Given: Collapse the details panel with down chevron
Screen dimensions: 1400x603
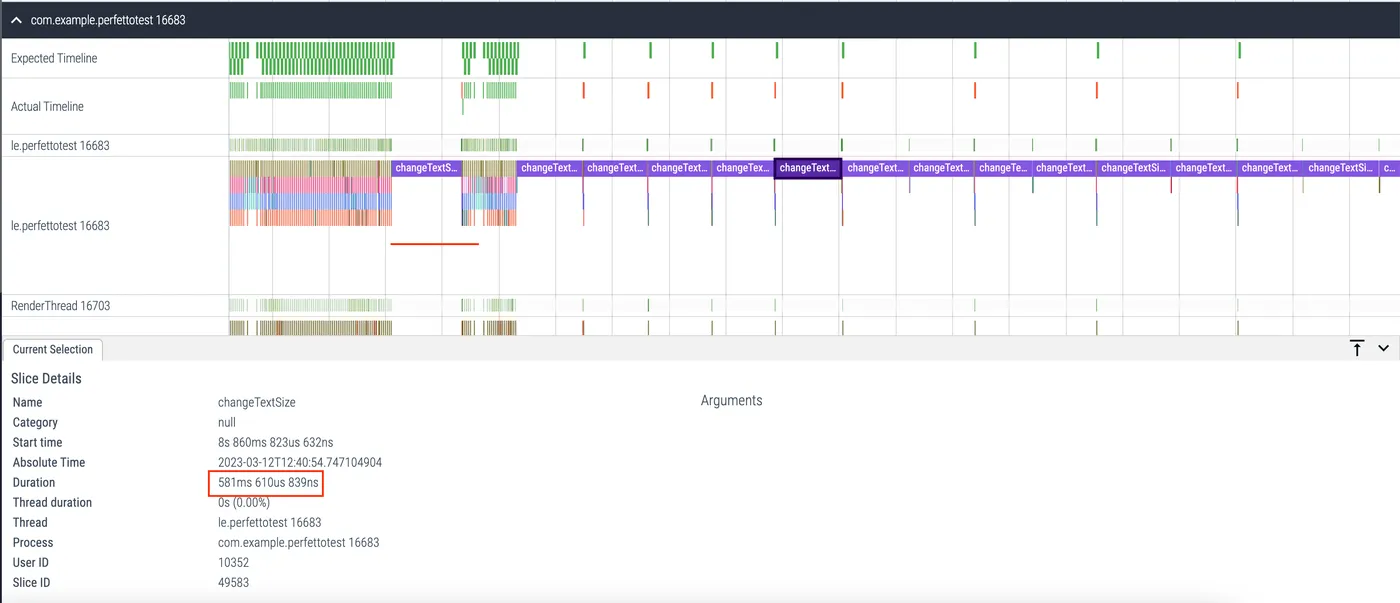Looking at the screenshot, I should (1384, 348).
